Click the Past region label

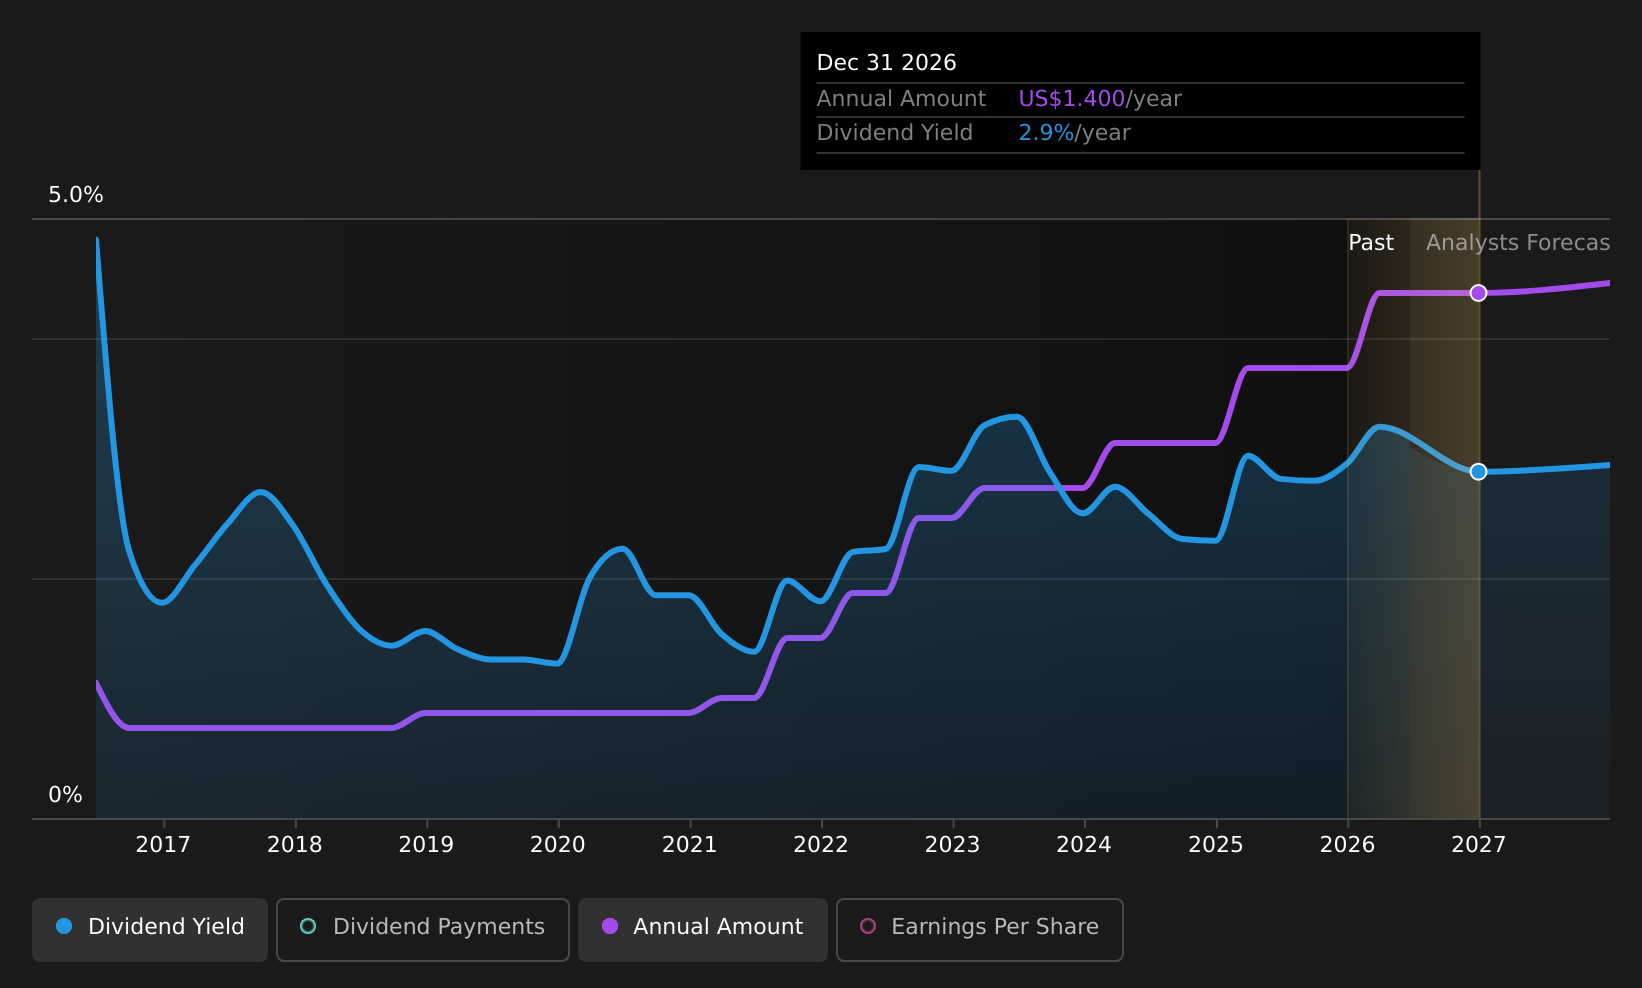click(1371, 243)
